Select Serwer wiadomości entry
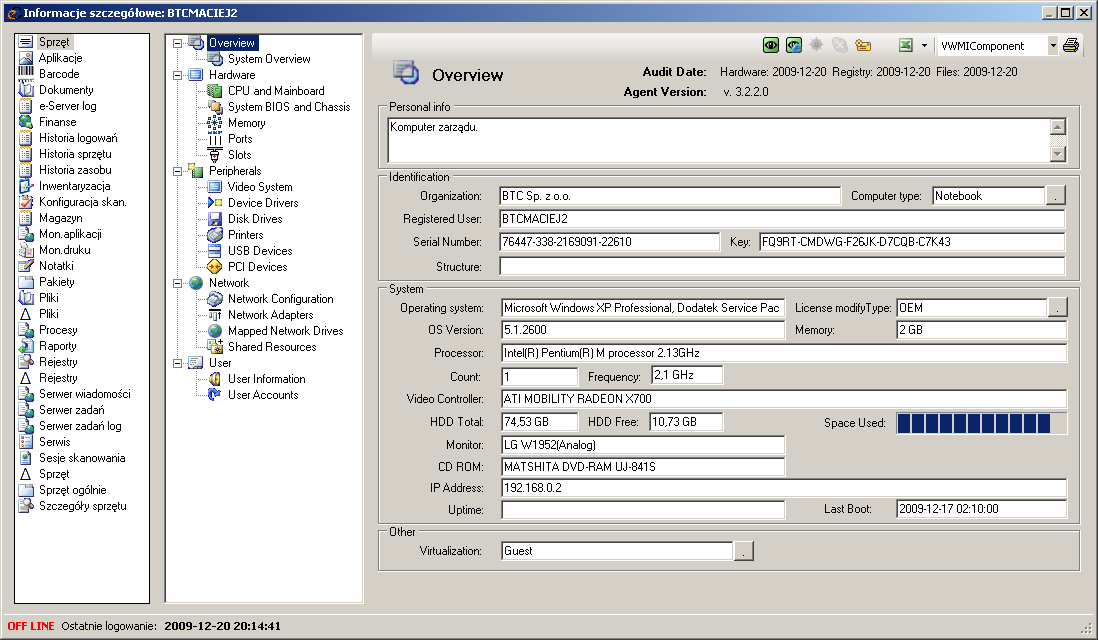 point(85,394)
